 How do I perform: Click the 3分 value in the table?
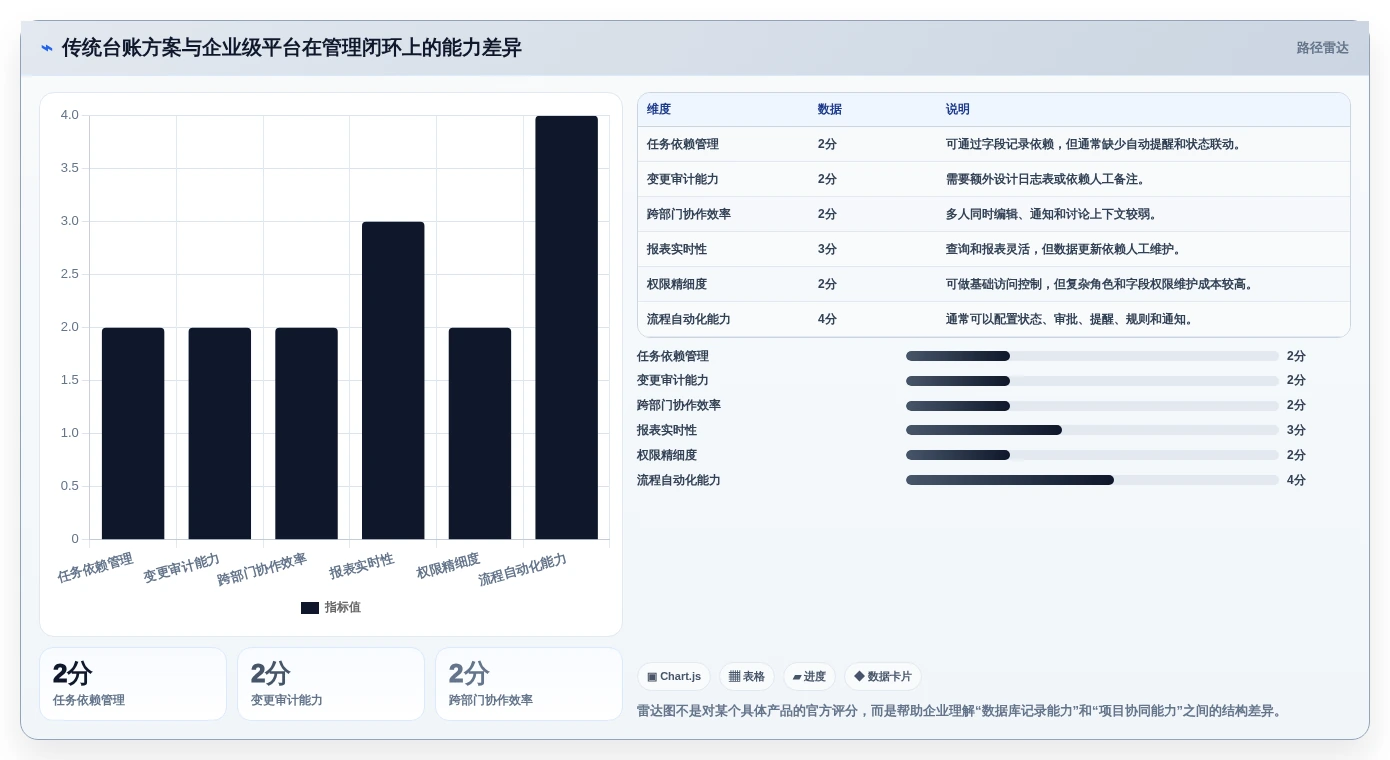pos(827,249)
